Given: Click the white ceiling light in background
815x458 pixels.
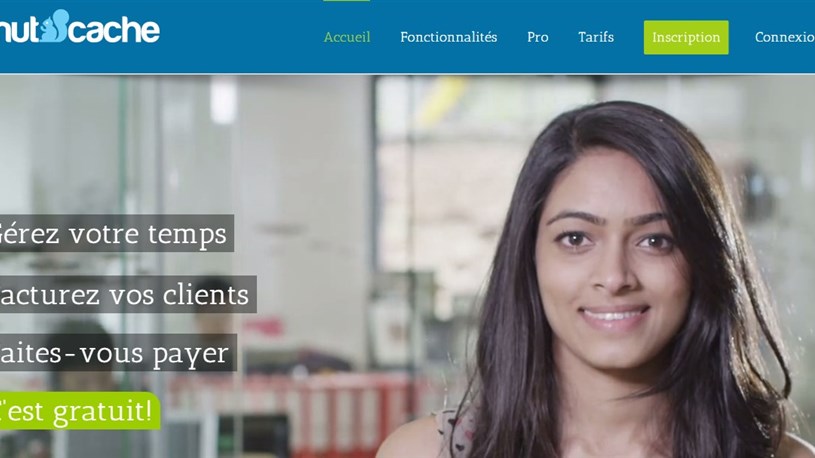Looking at the screenshot, I should click(224, 100).
